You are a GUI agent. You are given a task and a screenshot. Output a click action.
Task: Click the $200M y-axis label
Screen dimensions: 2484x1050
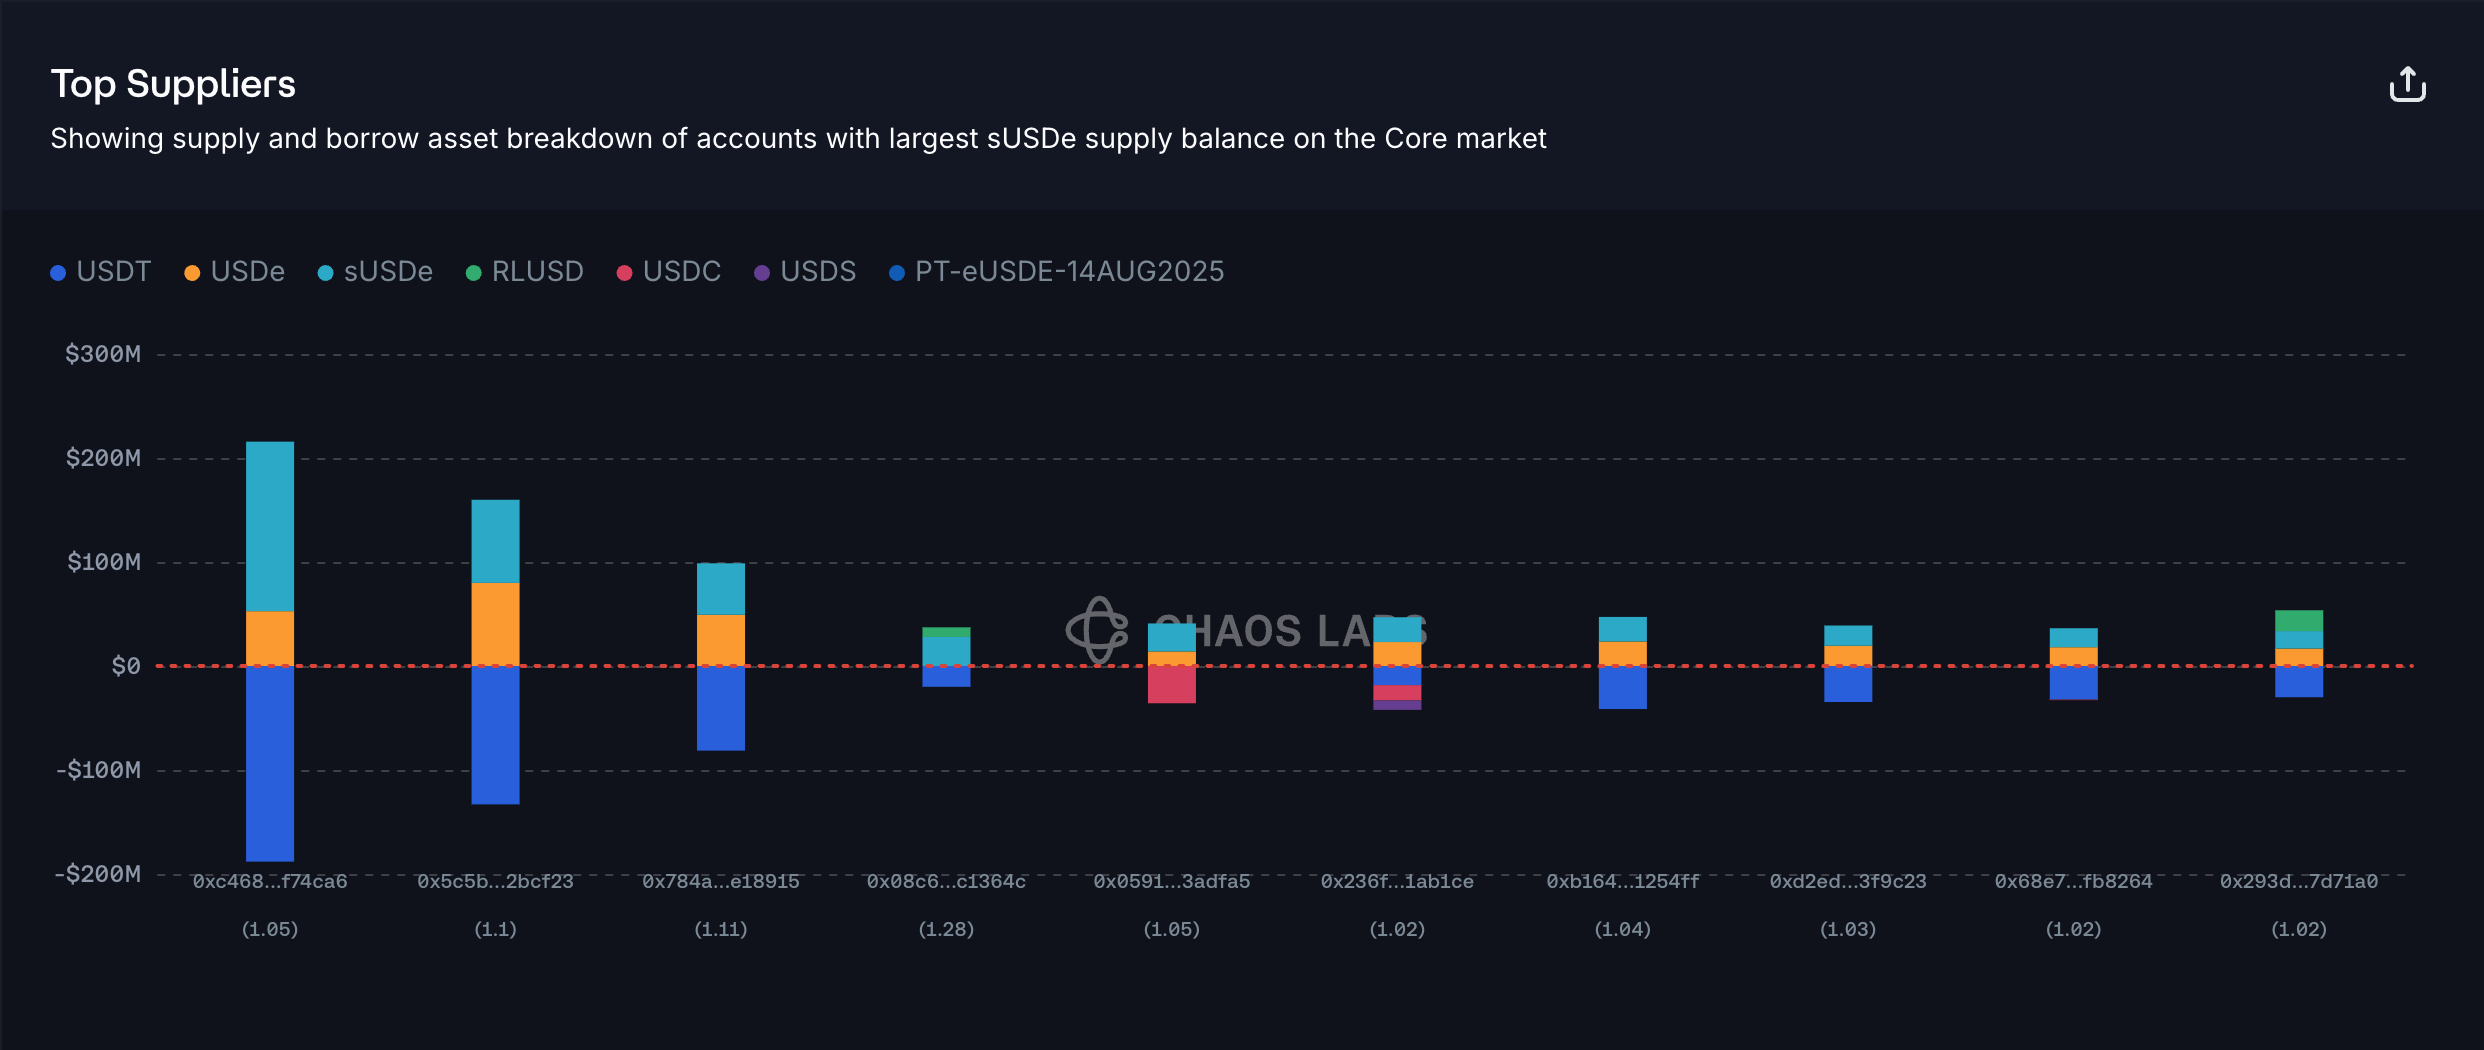coord(103,458)
